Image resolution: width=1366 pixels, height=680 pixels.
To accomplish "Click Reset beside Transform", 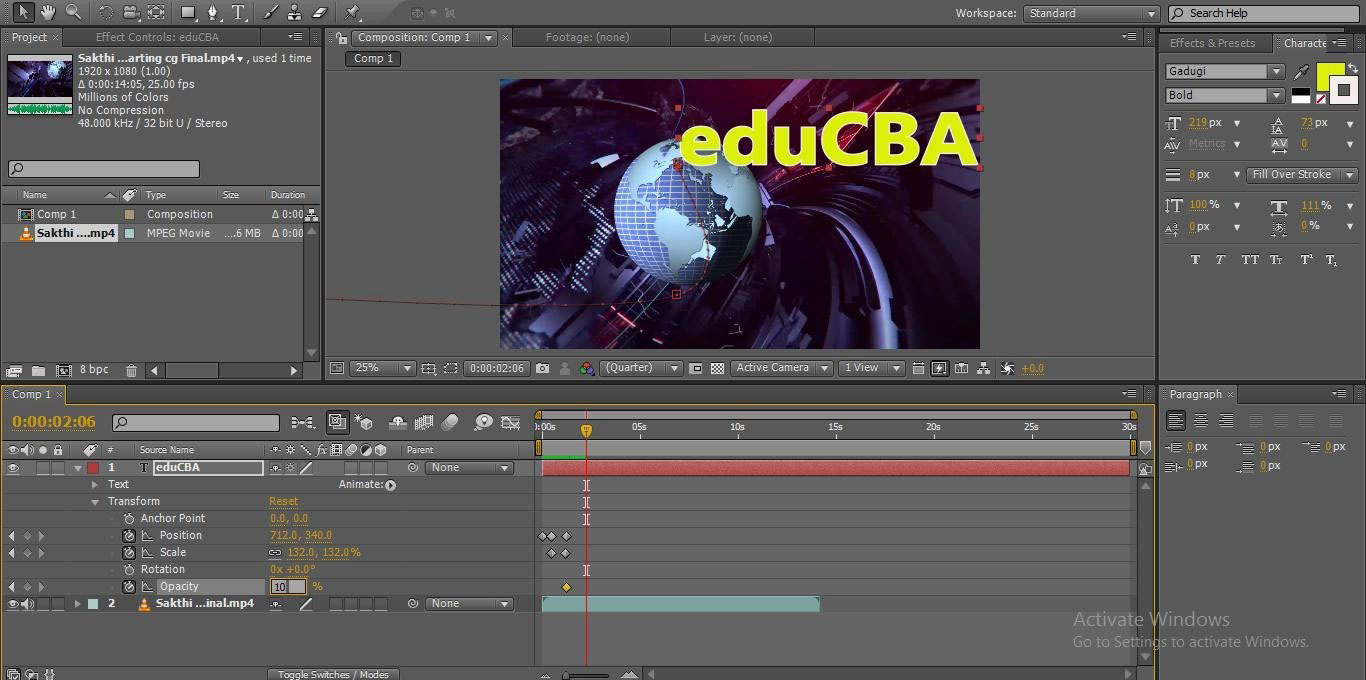I will pos(283,502).
